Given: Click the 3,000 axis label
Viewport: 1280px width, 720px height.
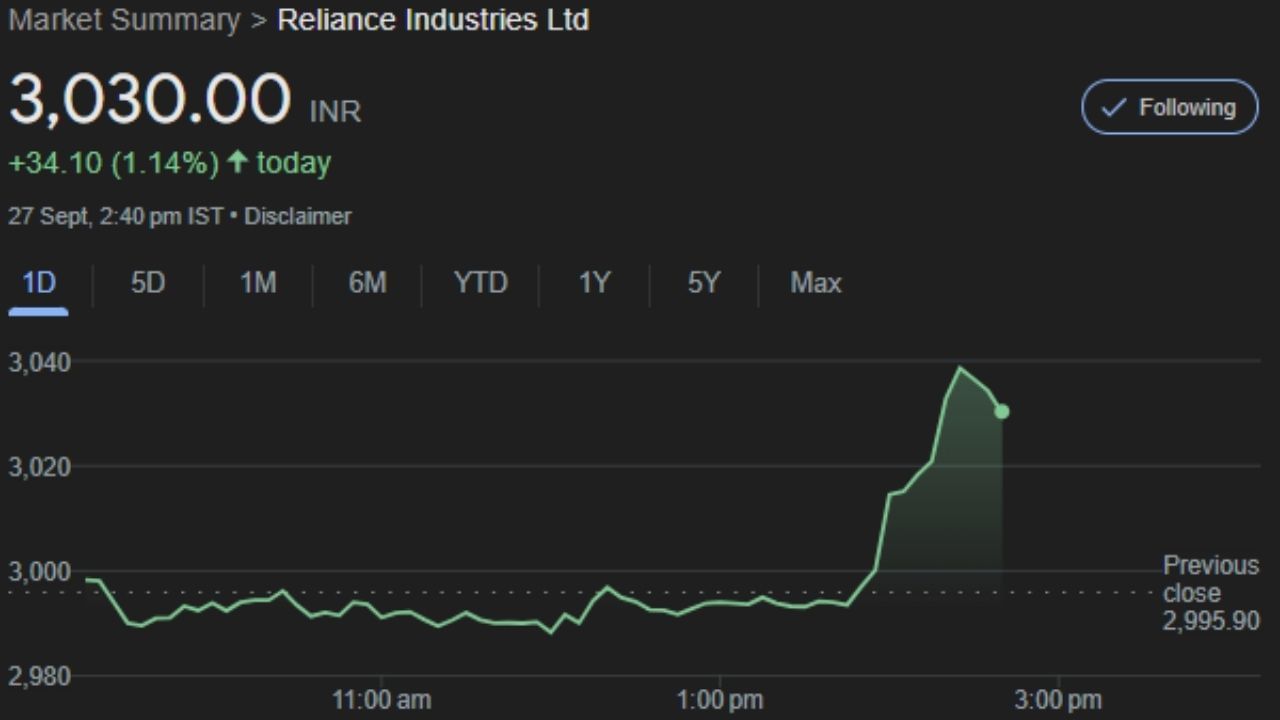Looking at the screenshot, I should [x=40, y=572].
